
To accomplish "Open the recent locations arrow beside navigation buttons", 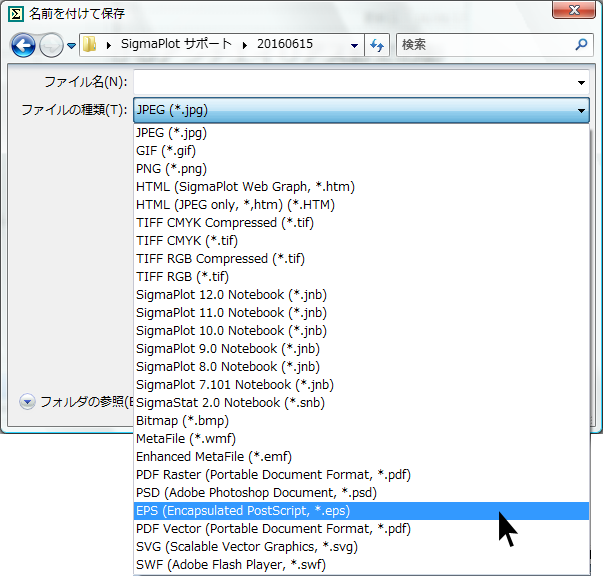I will click(71, 46).
